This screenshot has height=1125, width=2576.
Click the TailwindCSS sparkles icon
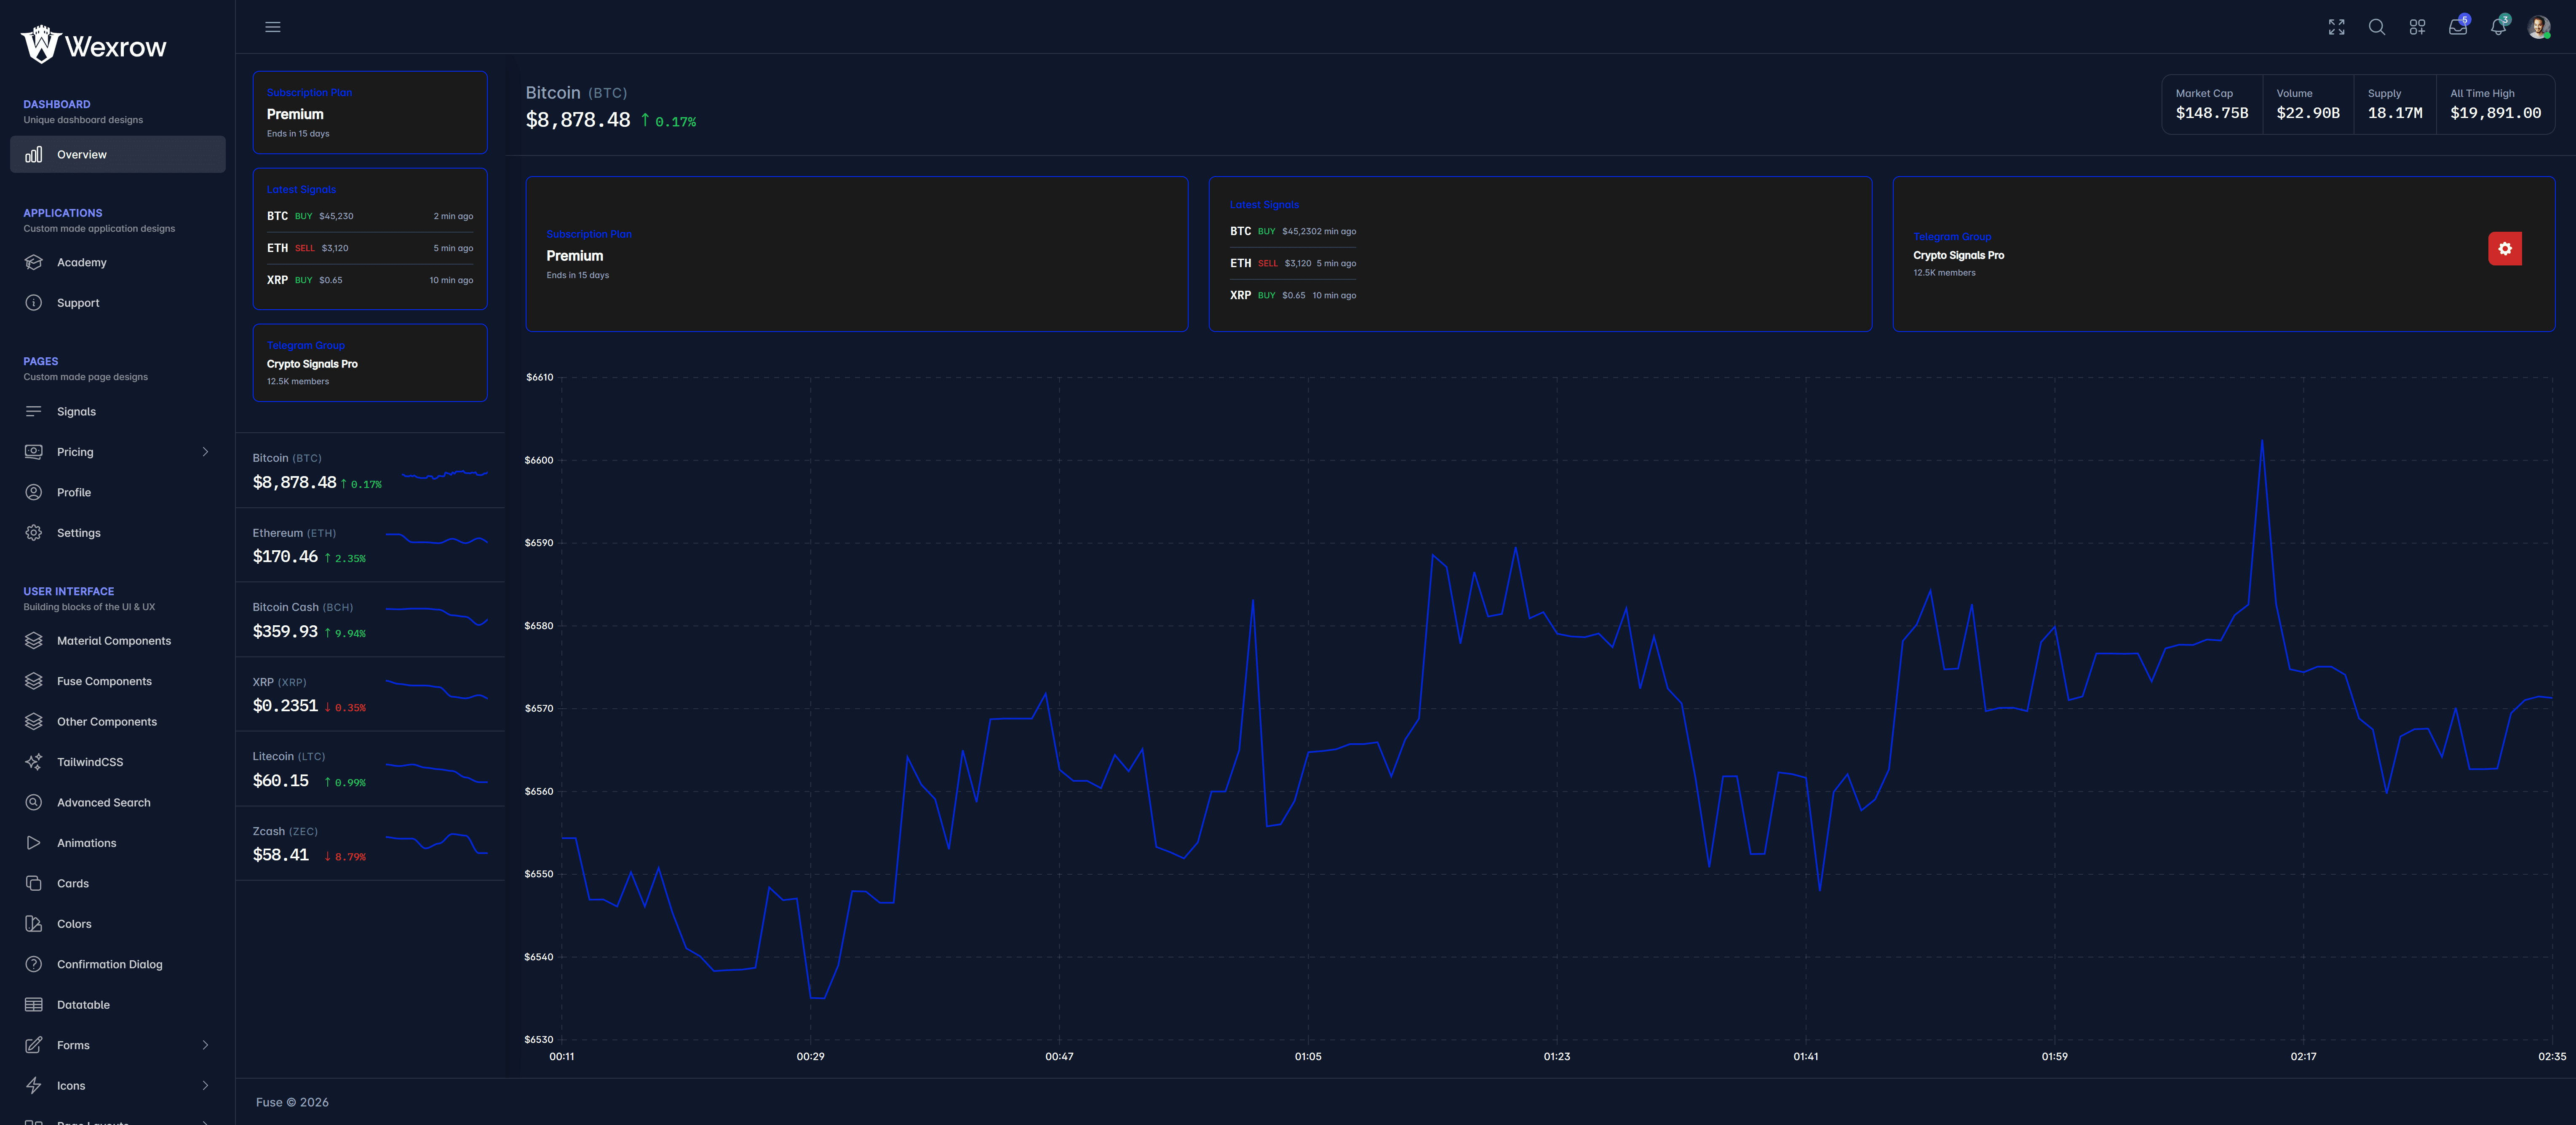coord(34,762)
